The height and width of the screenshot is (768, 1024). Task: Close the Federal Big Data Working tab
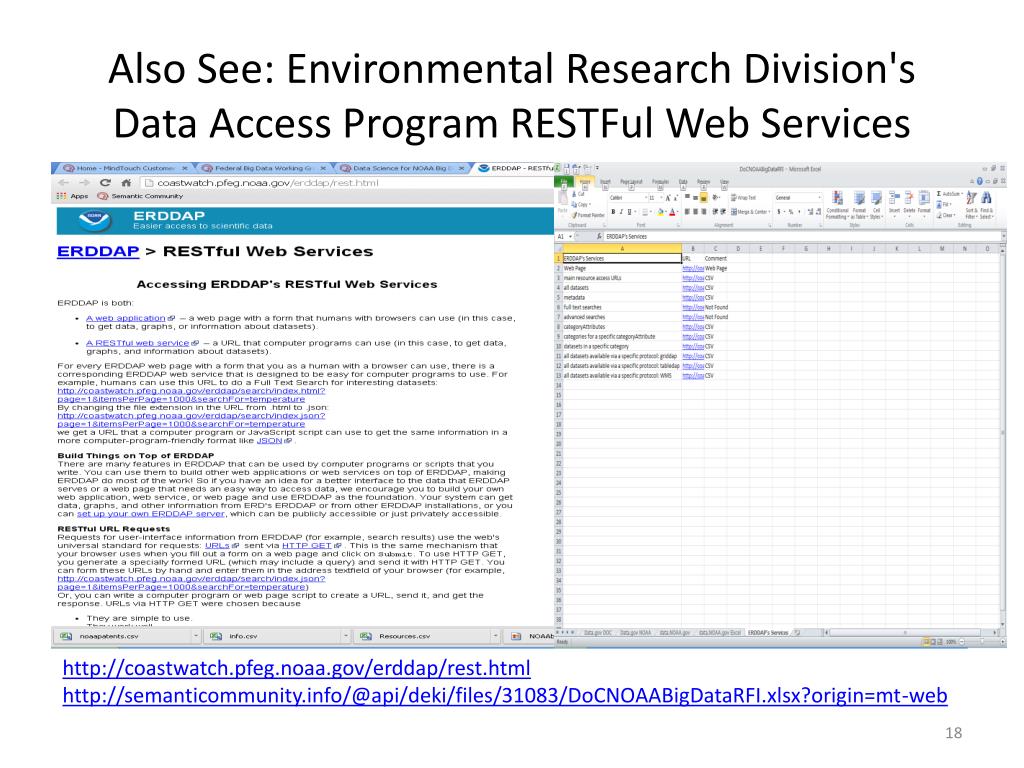click(x=323, y=168)
